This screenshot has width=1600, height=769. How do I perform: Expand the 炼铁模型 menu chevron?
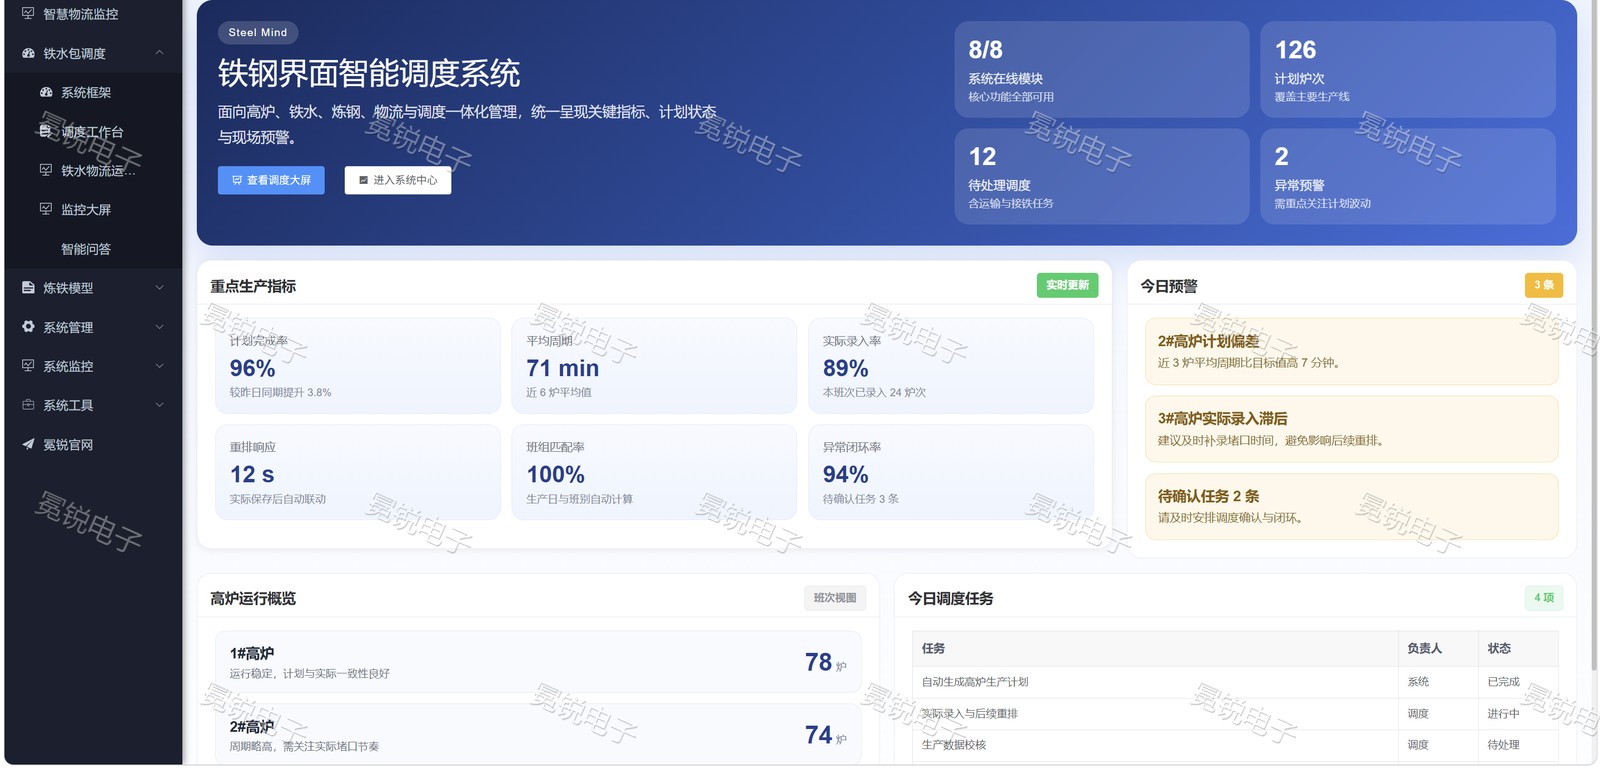(160, 288)
